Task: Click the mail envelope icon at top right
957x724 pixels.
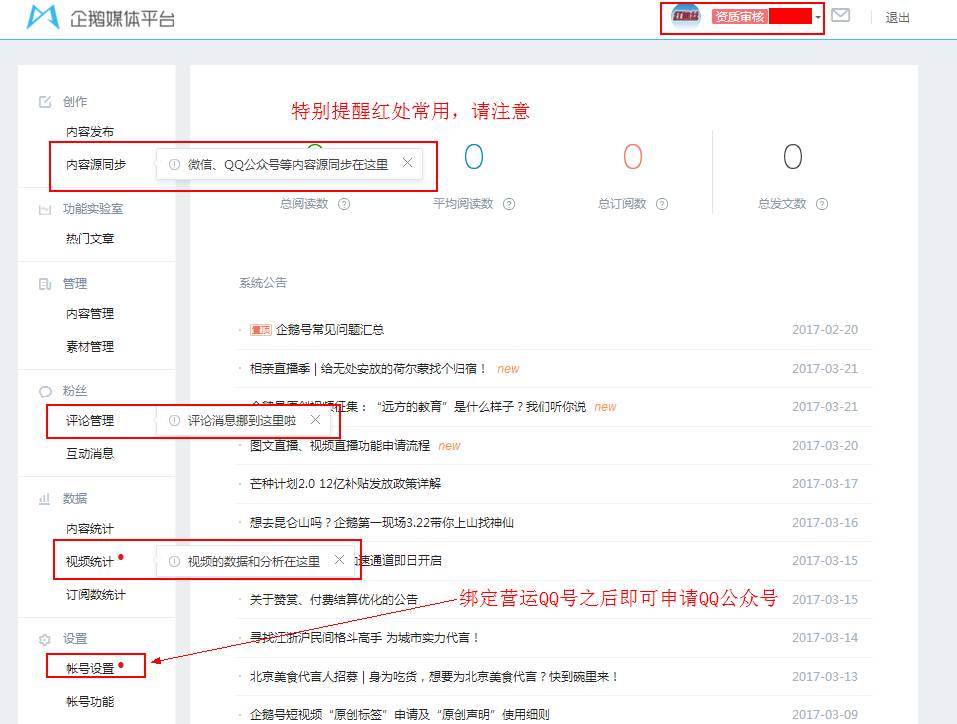Action: tap(841, 16)
